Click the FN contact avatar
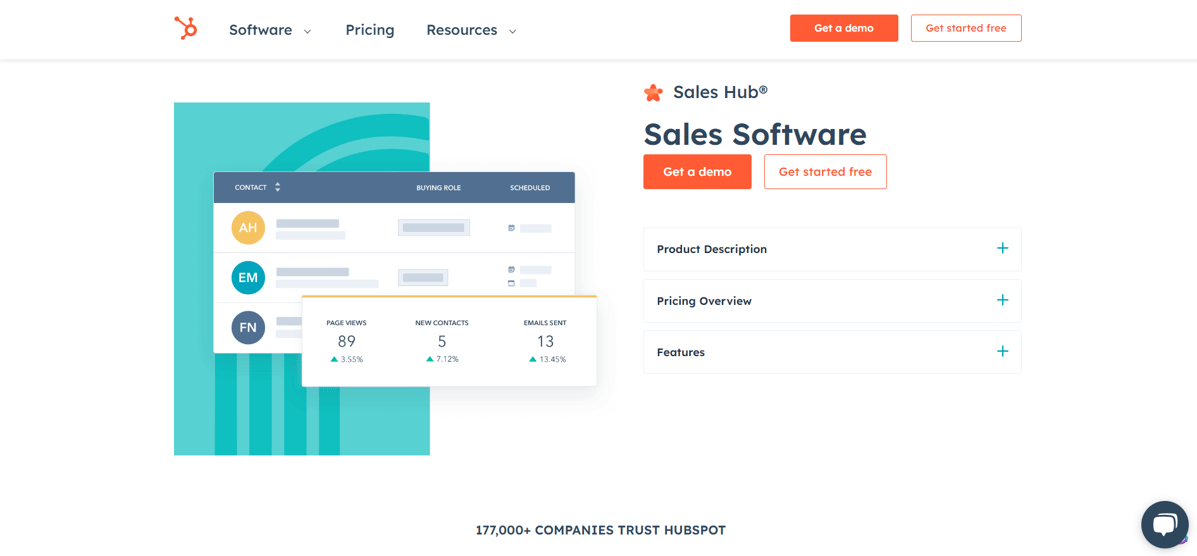 click(x=248, y=328)
